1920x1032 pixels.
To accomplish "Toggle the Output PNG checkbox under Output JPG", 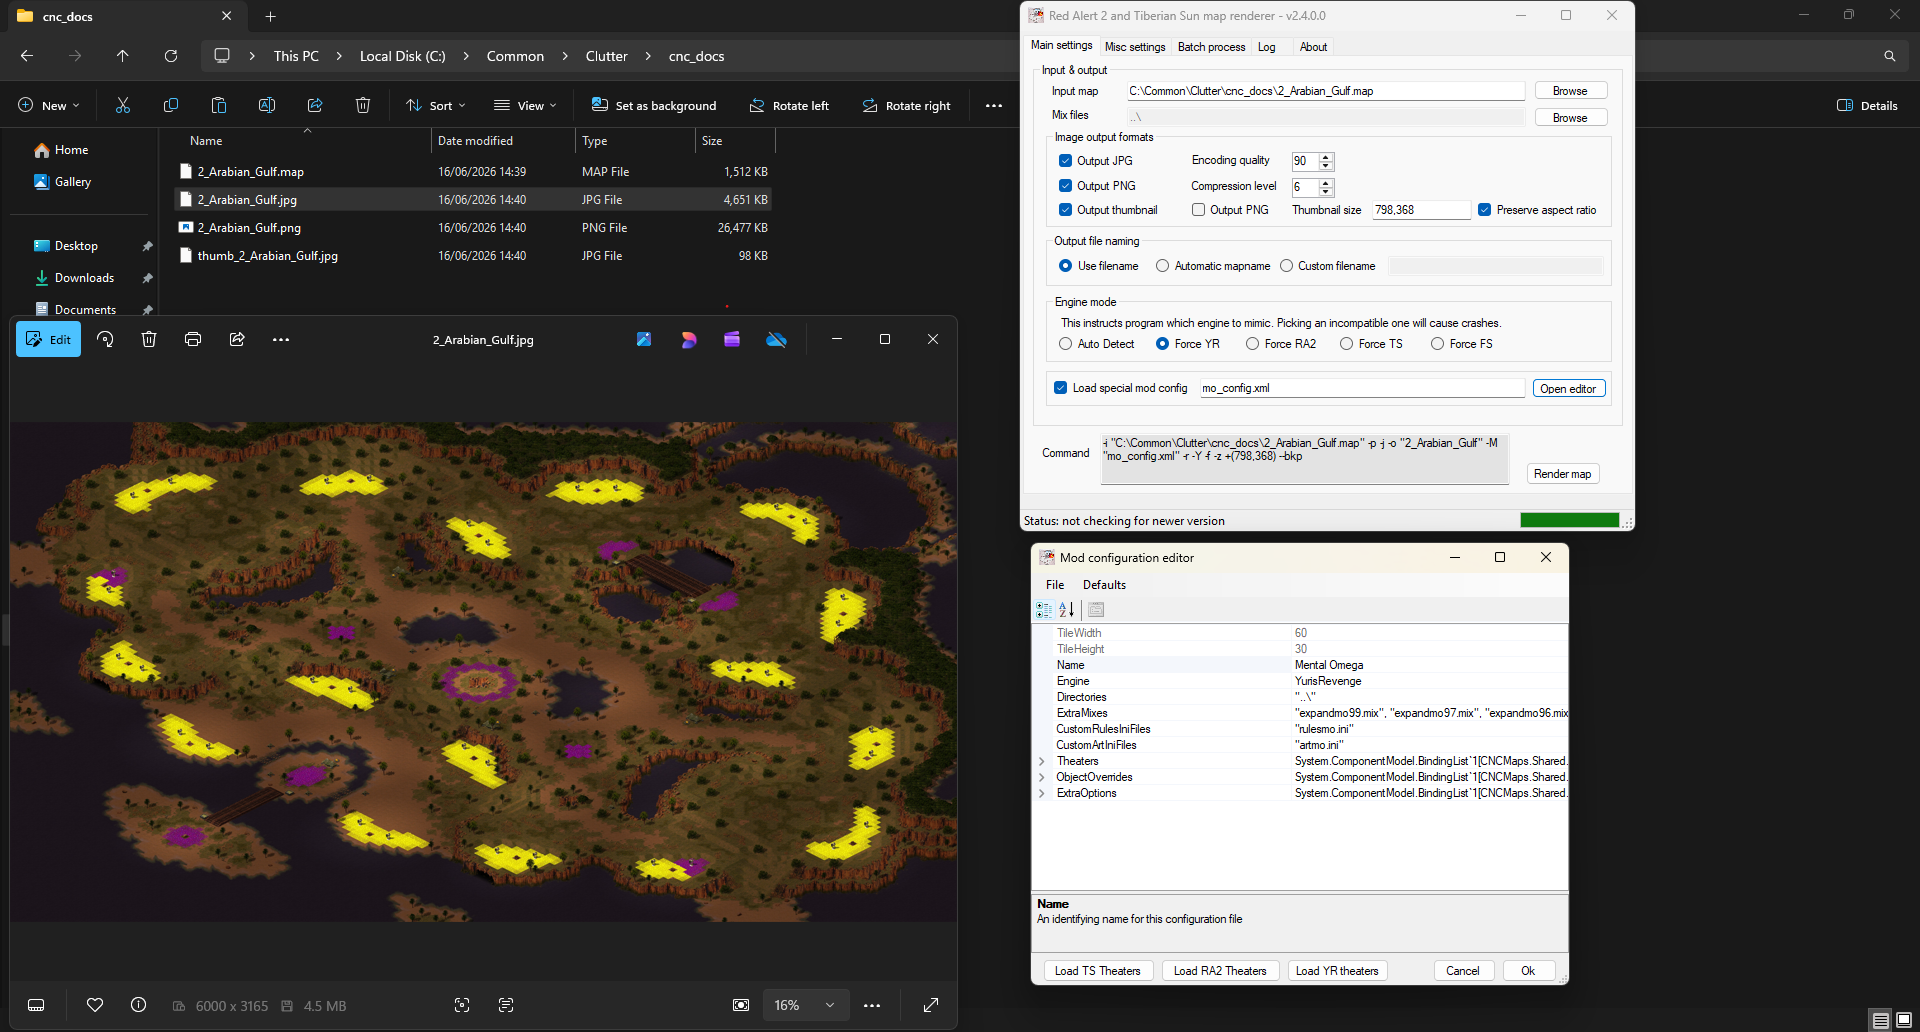I will coord(1065,185).
